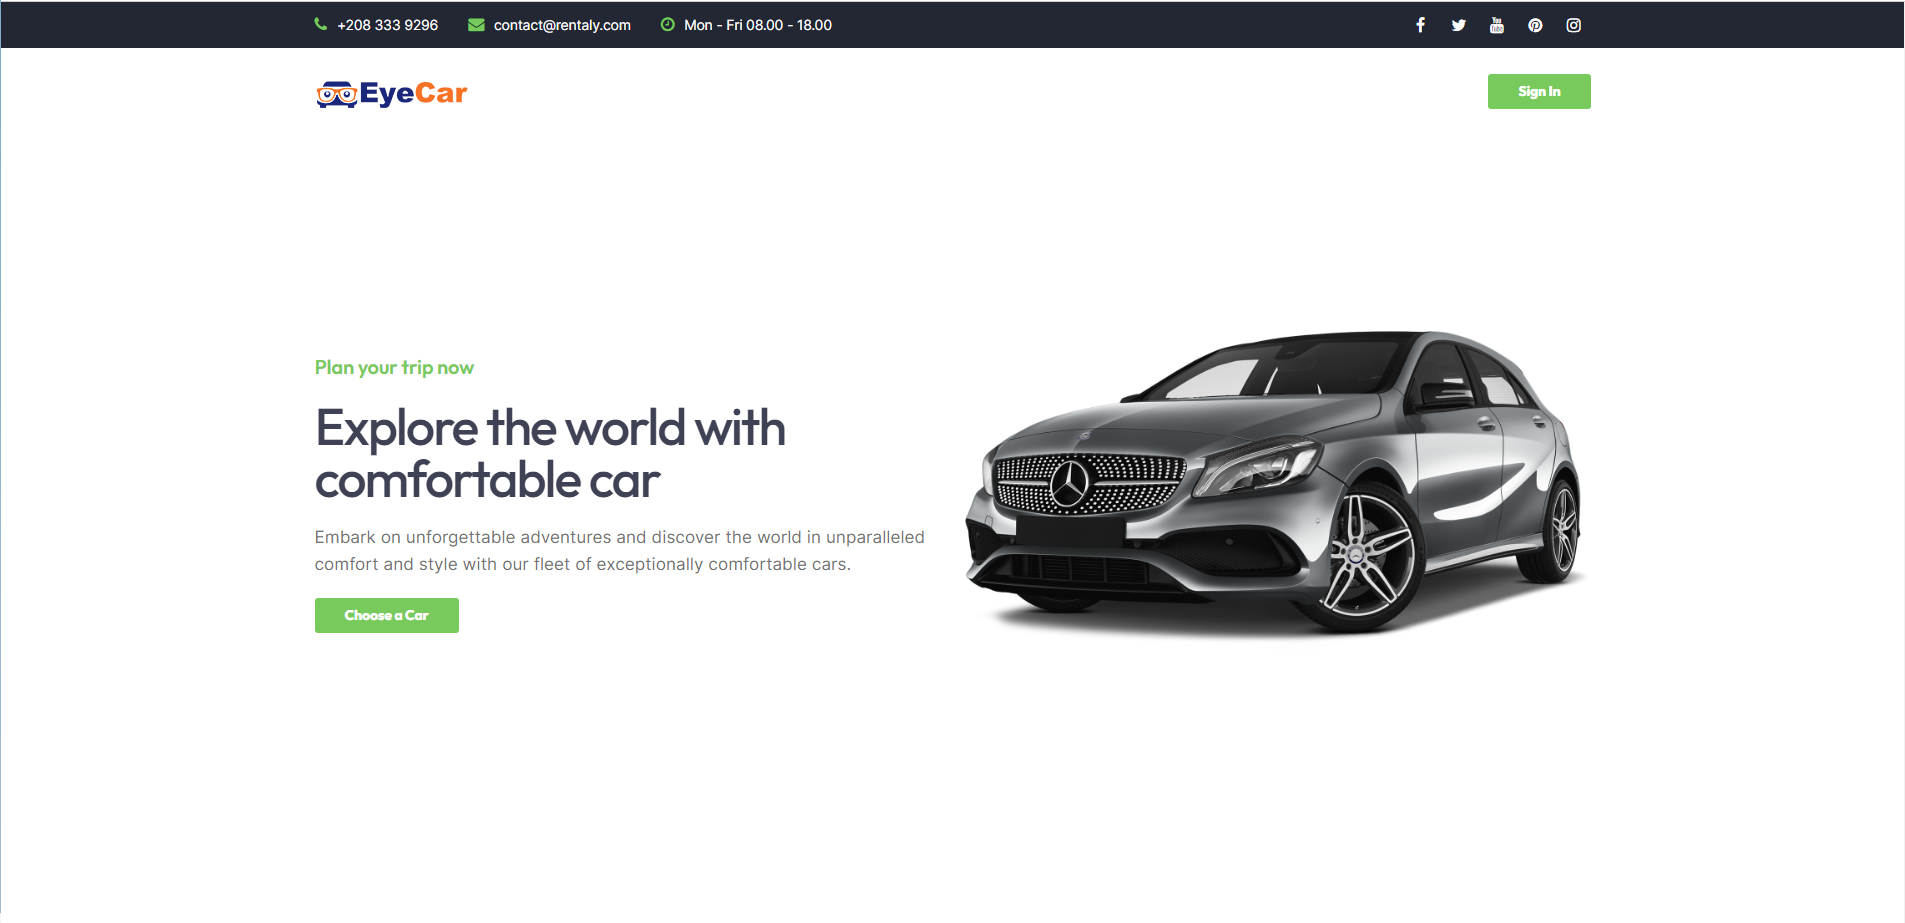Click the paragraph starting "Embark on unforgettable adventures"
Screen dimensions: 1905x923
[x=620, y=551]
